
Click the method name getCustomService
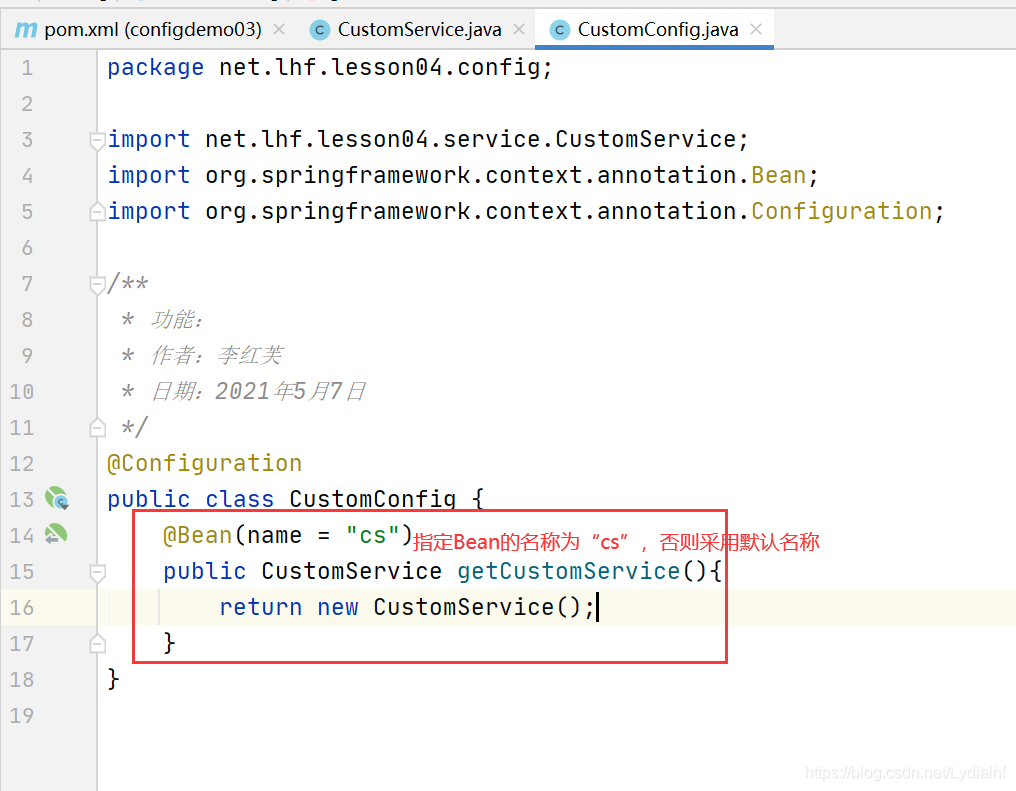coord(569,571)
